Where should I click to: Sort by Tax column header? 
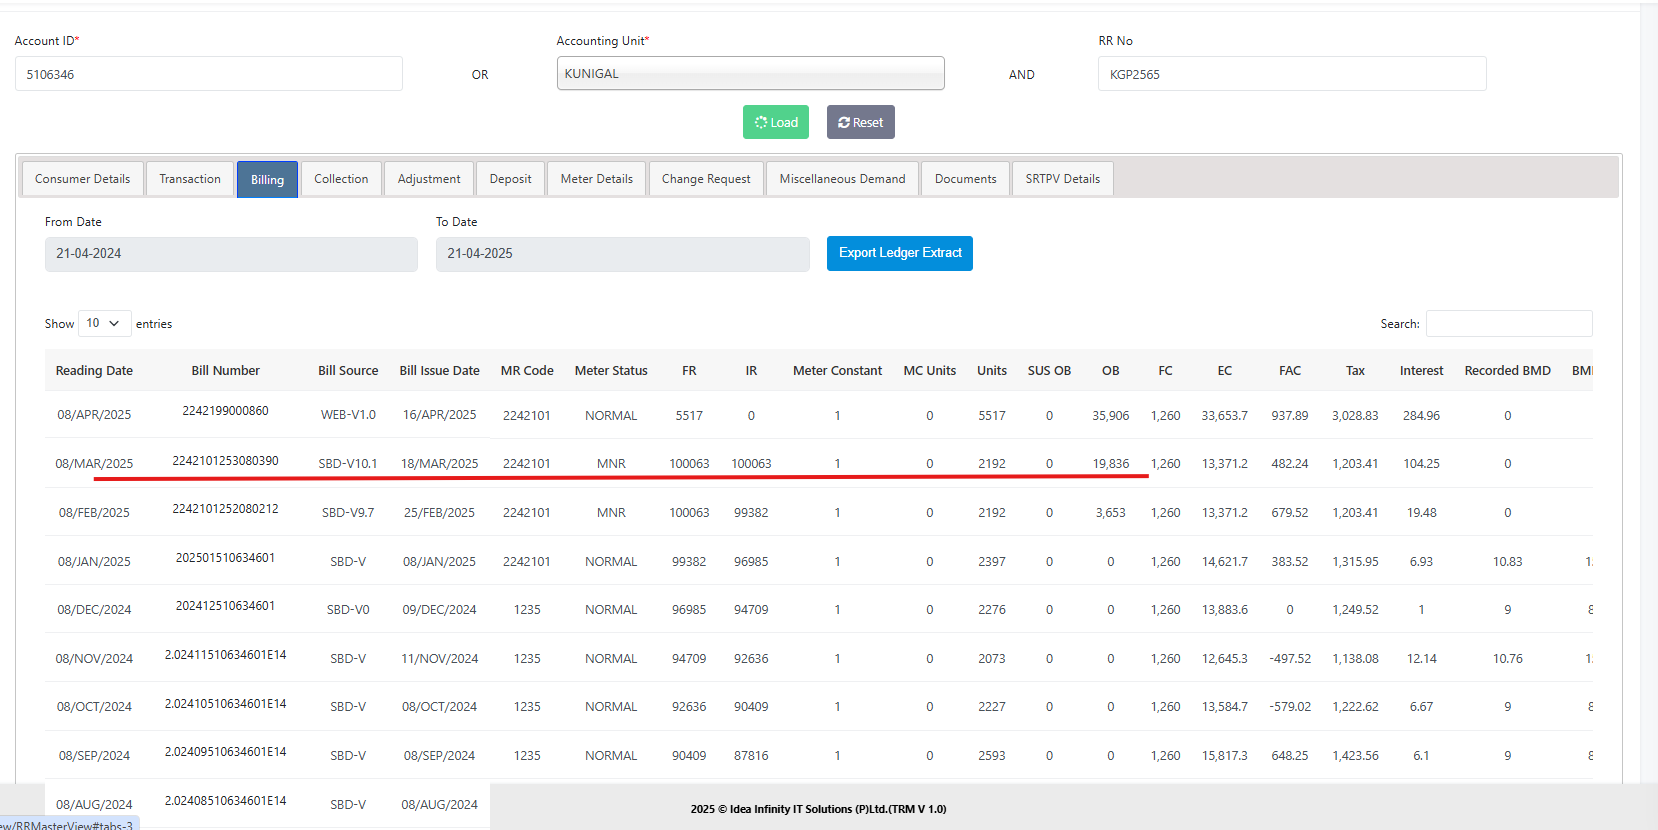point(1355,370)
